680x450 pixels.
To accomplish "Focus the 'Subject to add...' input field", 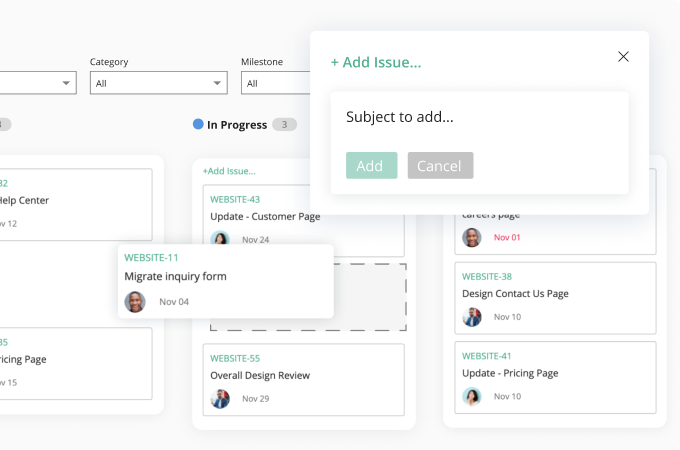I will (479, 117).
